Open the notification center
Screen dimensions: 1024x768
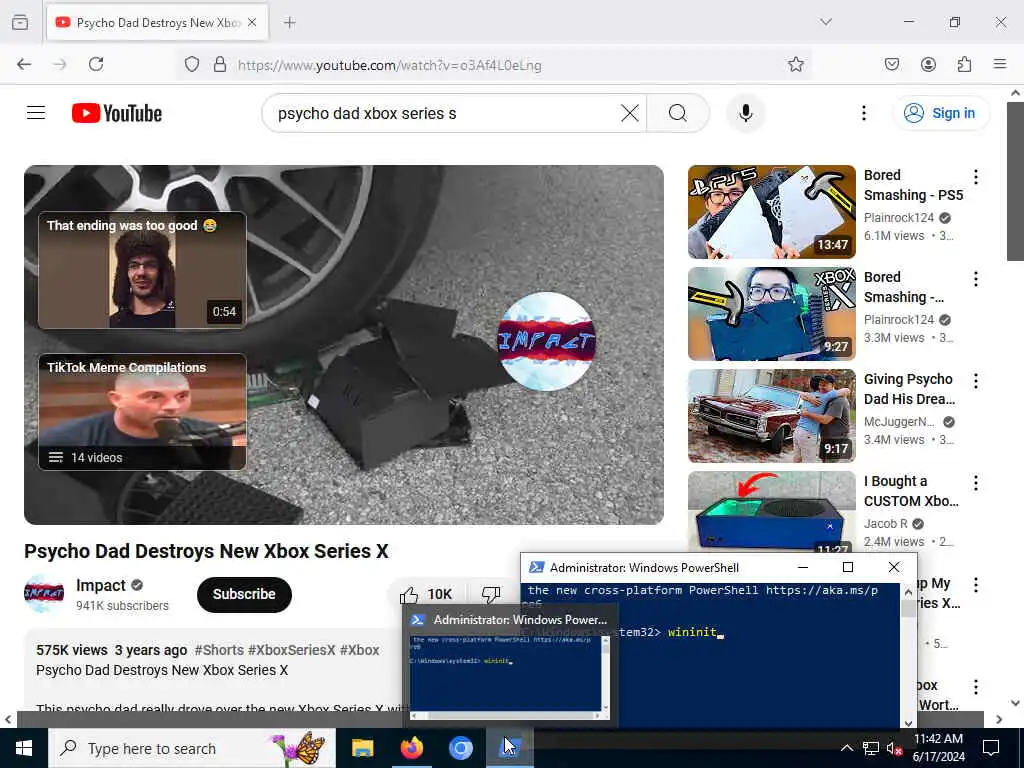pos(991,748)
